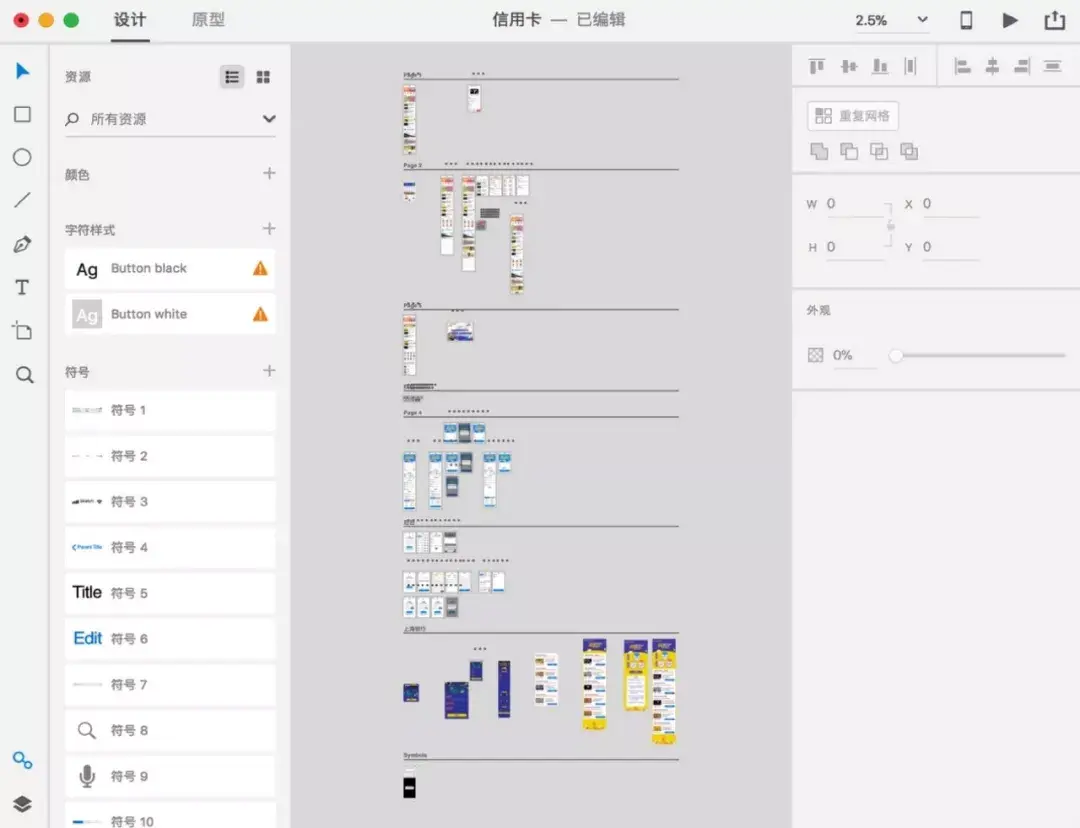Open the Layers panel
The width and height of the screenshot is (1080, 828).
coord(22,803)
